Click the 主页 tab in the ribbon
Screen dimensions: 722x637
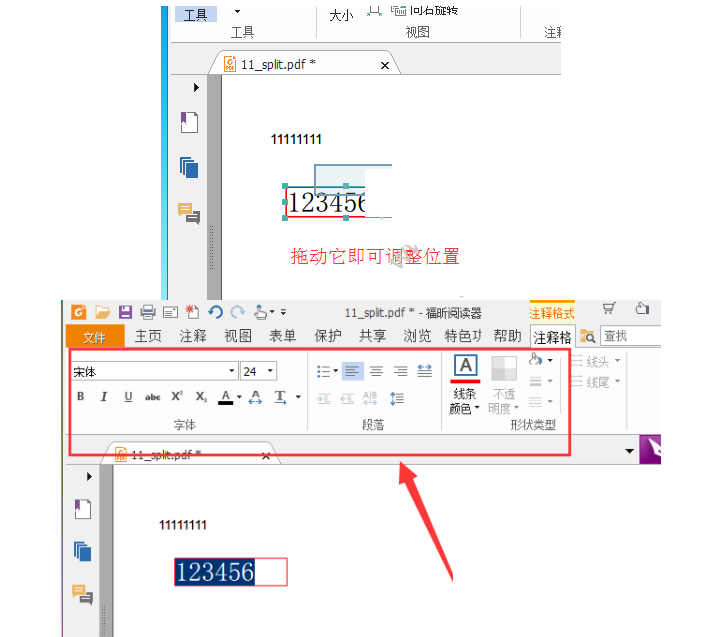pyautogui.click(x=149, y=336)
